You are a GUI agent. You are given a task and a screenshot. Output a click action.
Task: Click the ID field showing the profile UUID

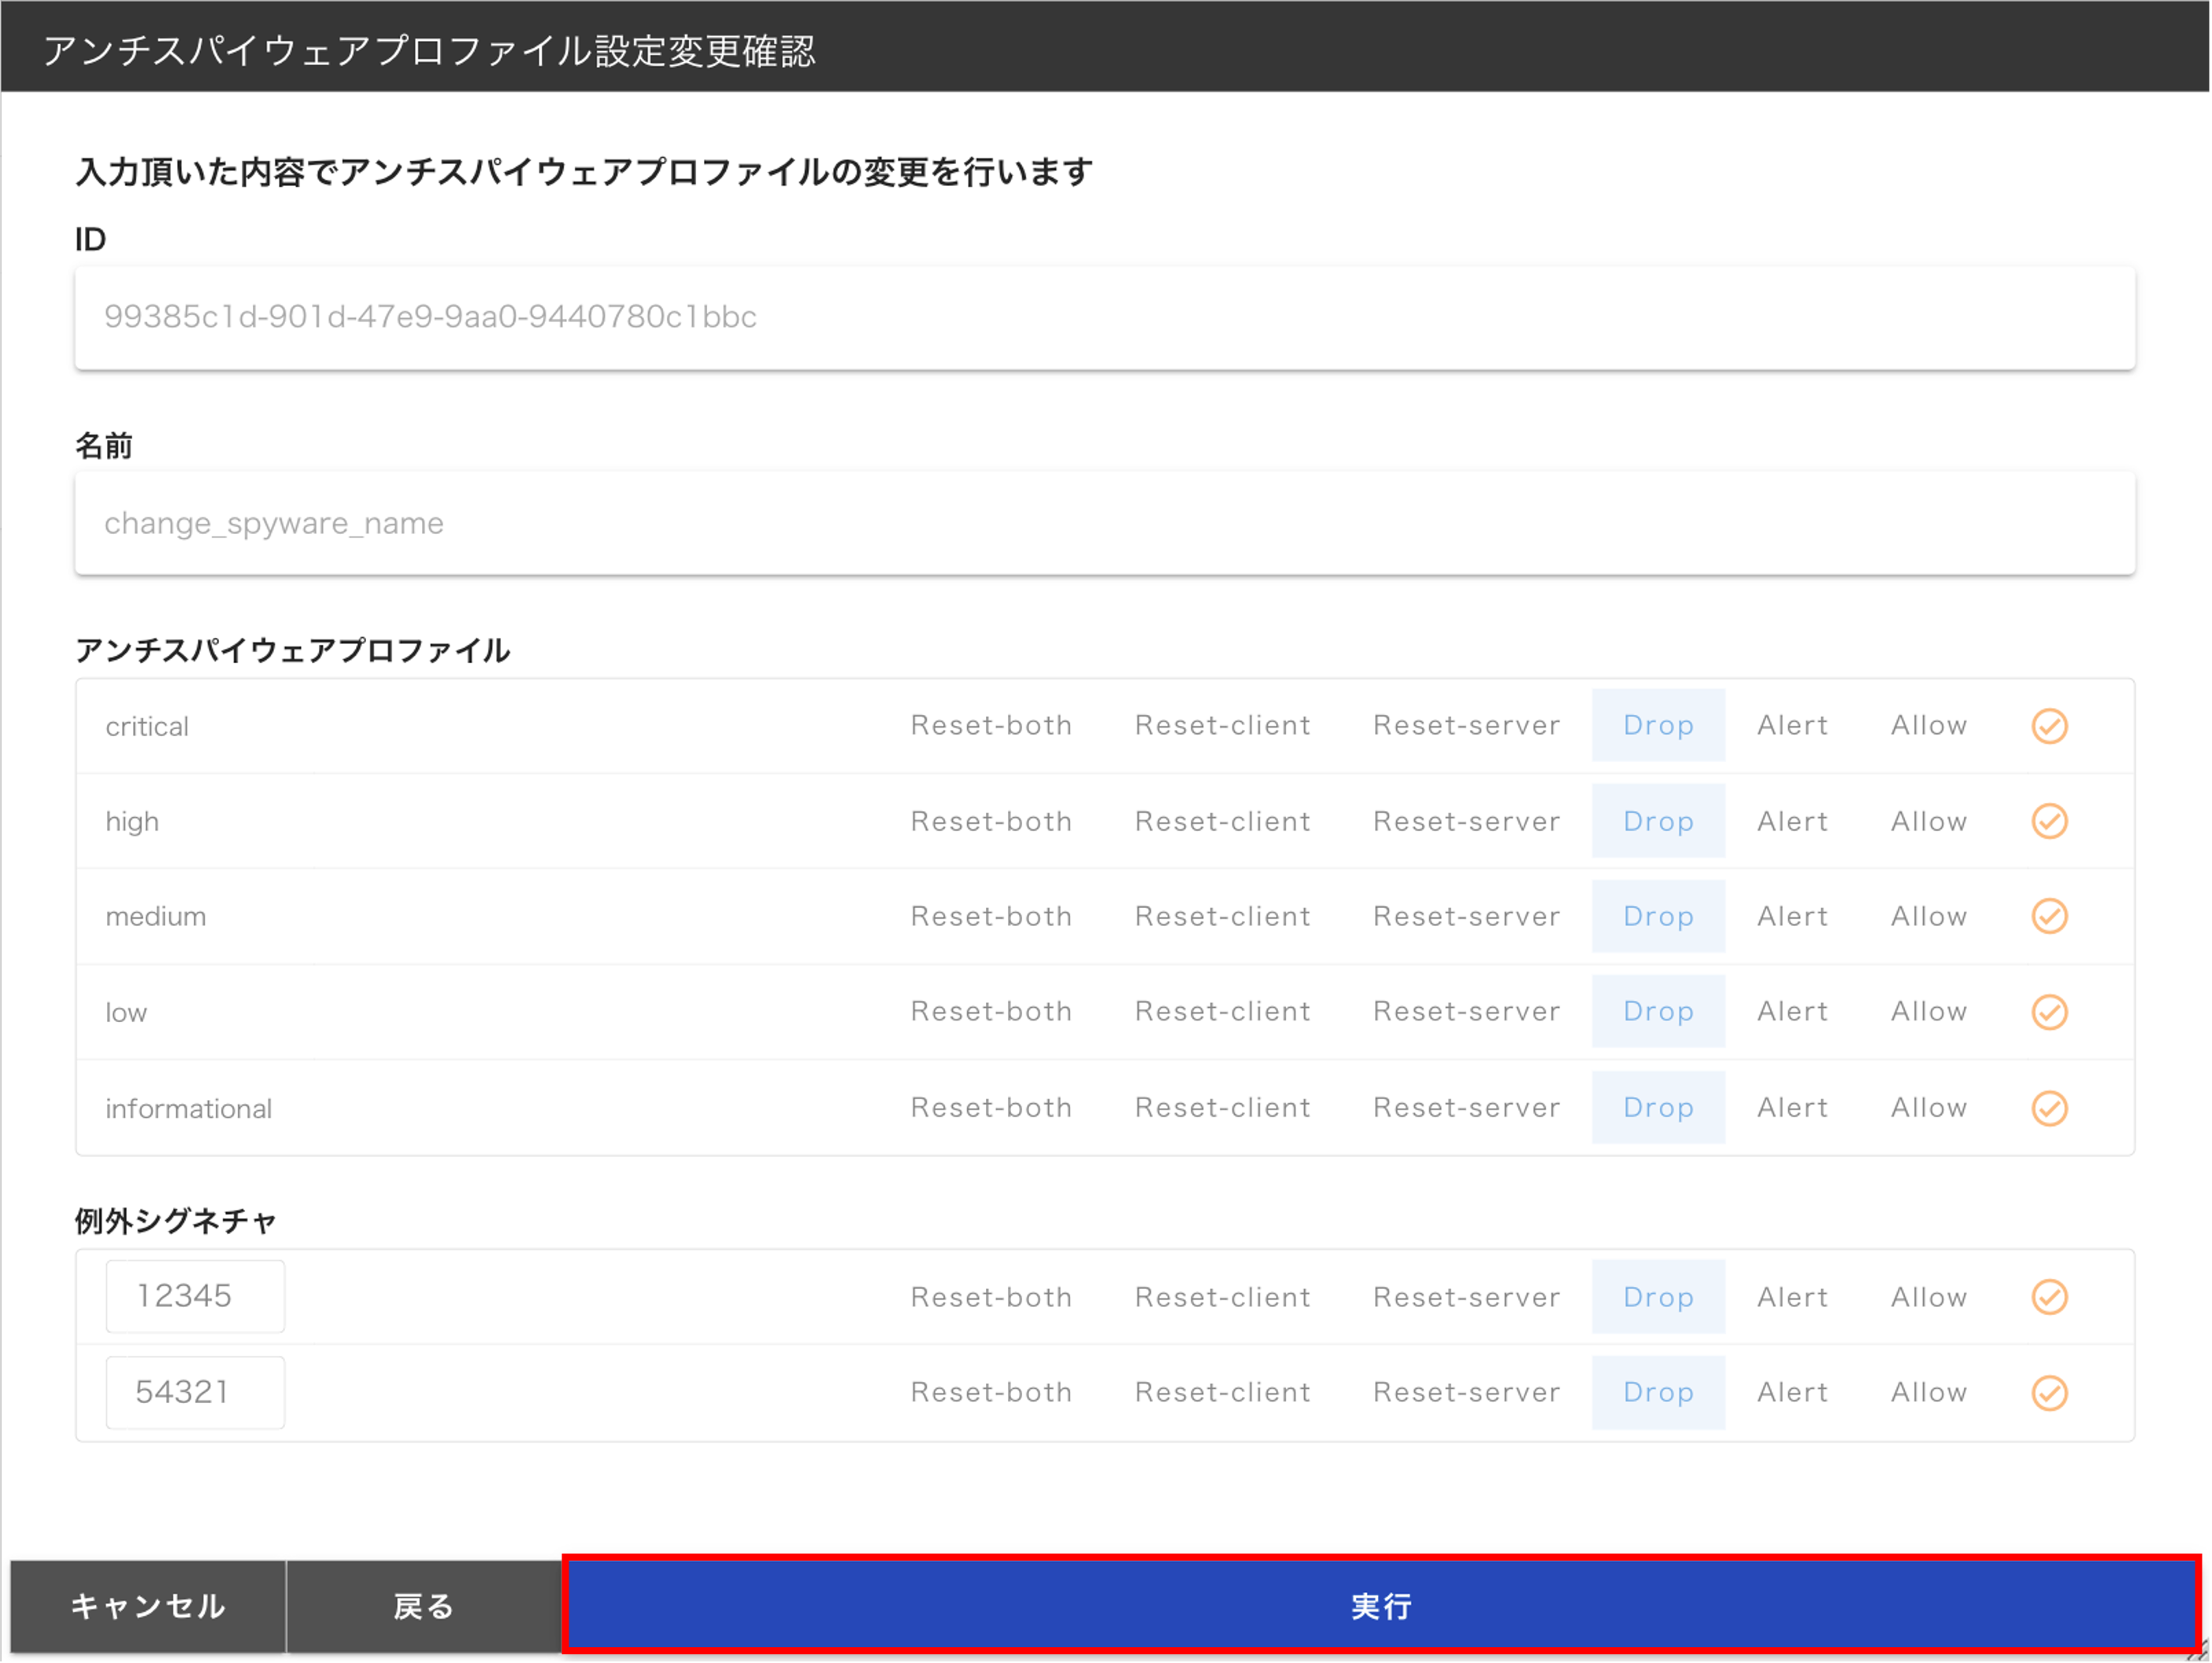1103,317
